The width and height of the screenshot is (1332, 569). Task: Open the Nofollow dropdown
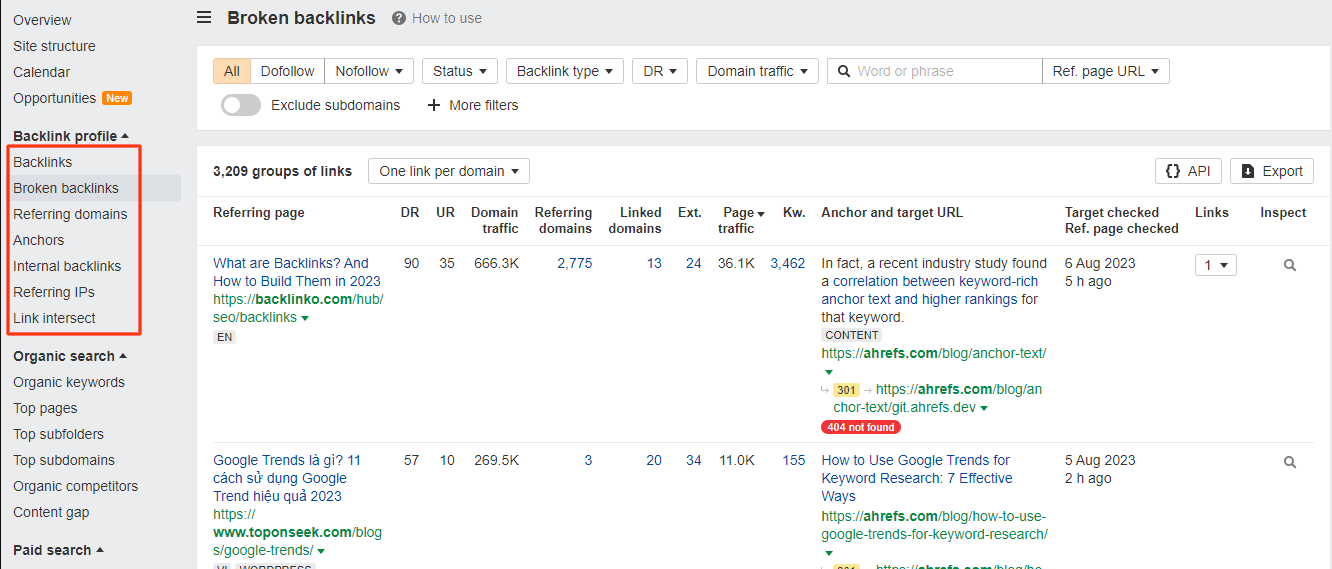coord(369,71)
